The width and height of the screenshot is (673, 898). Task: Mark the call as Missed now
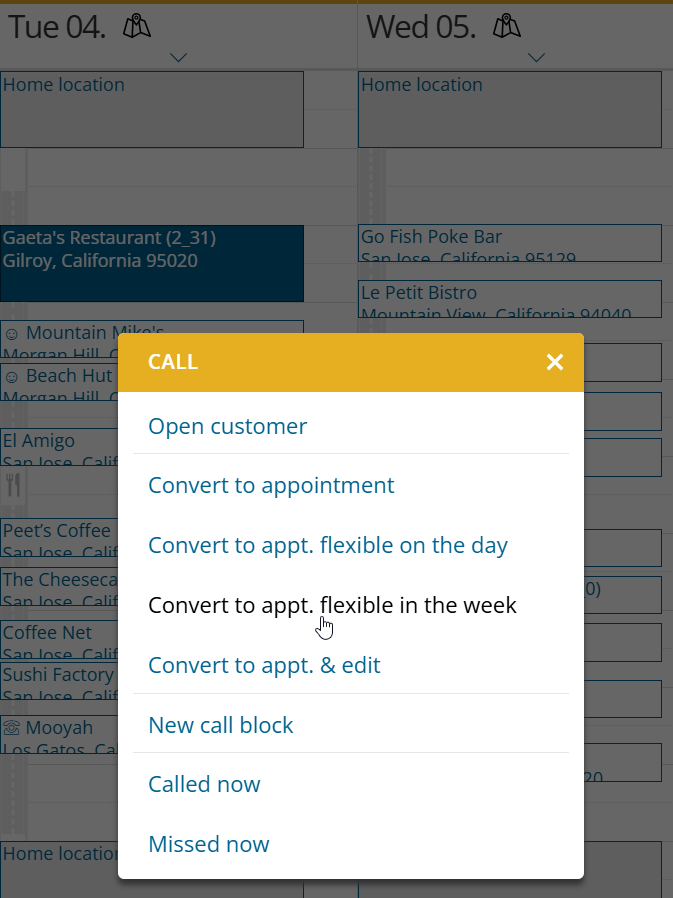pos(208,844)
